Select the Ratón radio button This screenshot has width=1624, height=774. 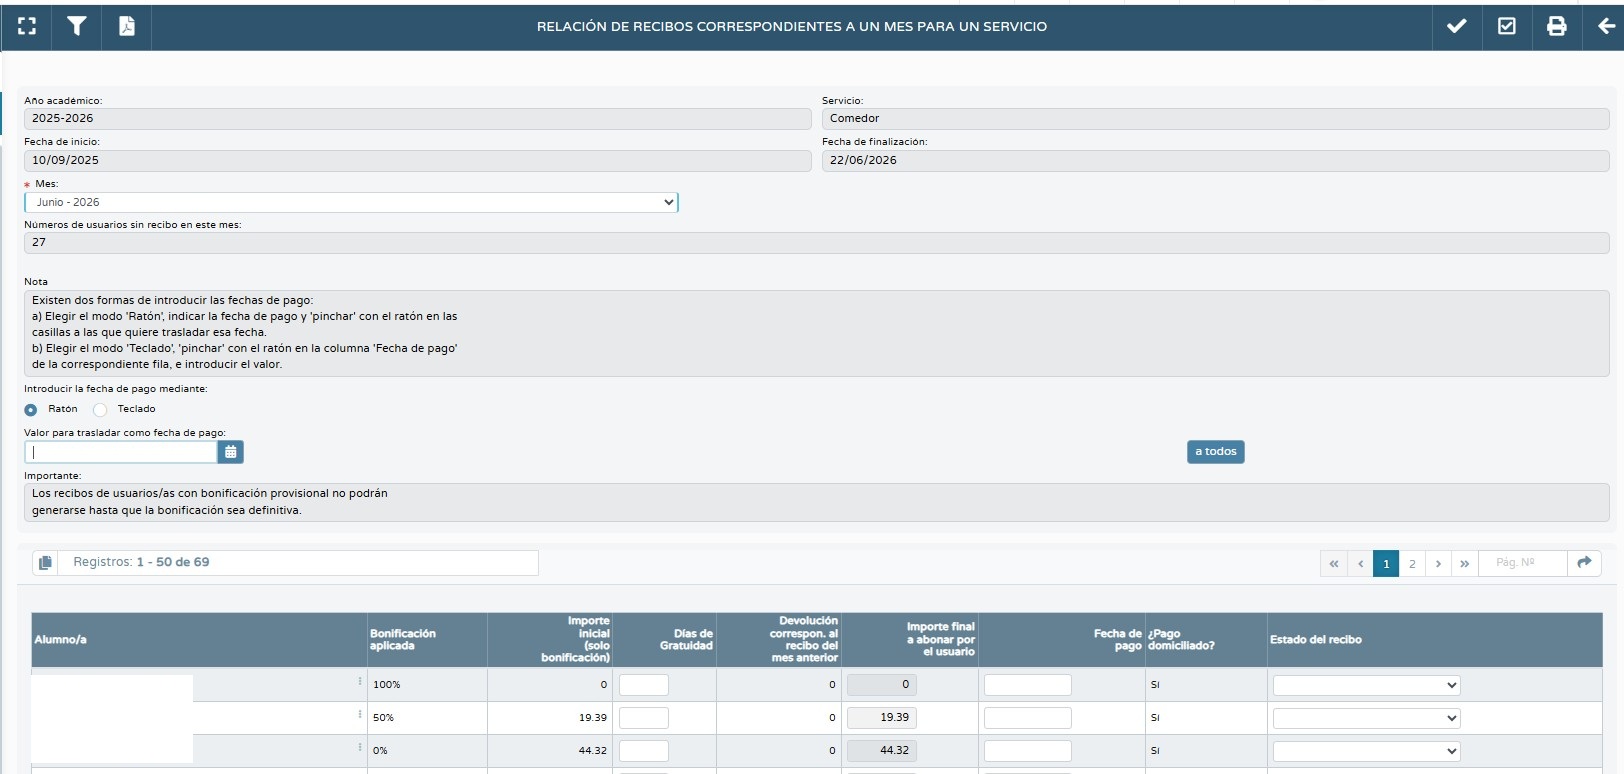[31, 410]
